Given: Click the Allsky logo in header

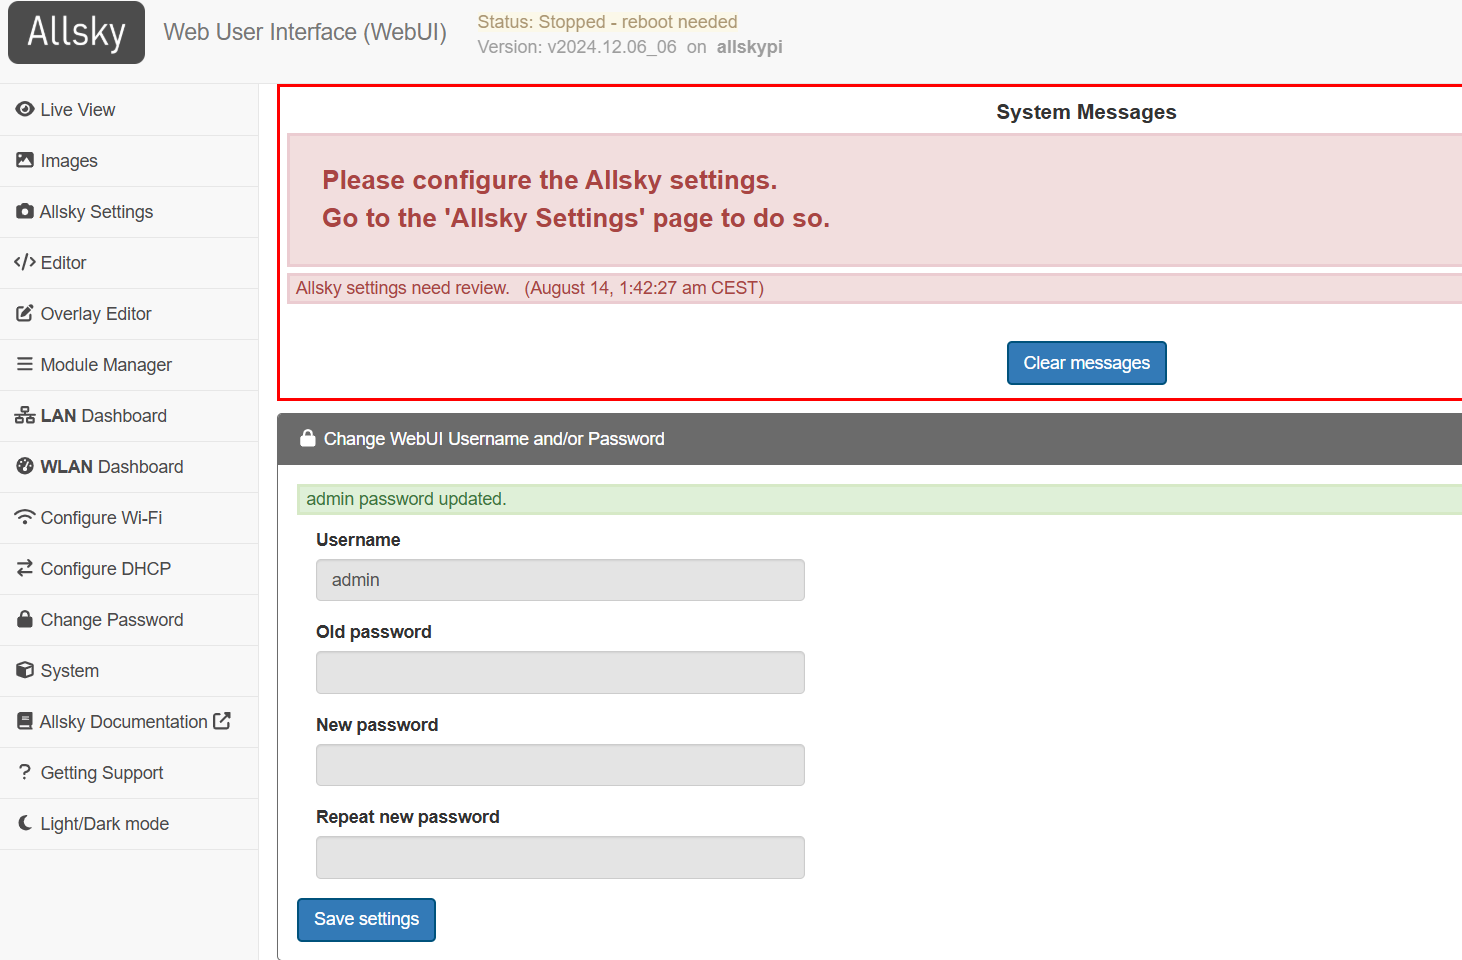Looking at the screenshot, I should tap(76, 32).
